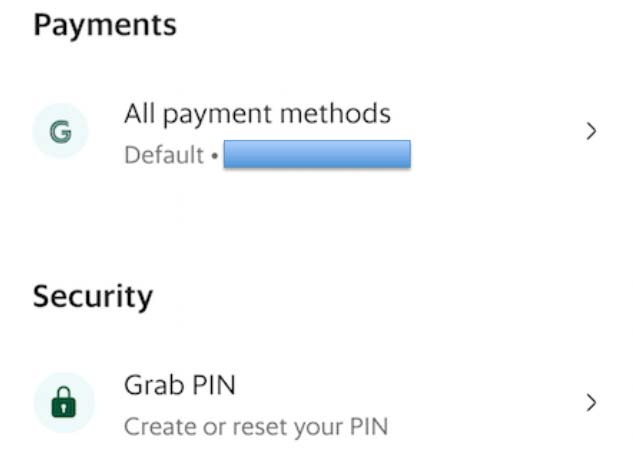Click the "Default" payment subtitle text
The width and height of the screenshot is (633, 462).
(x=164, y=157)
